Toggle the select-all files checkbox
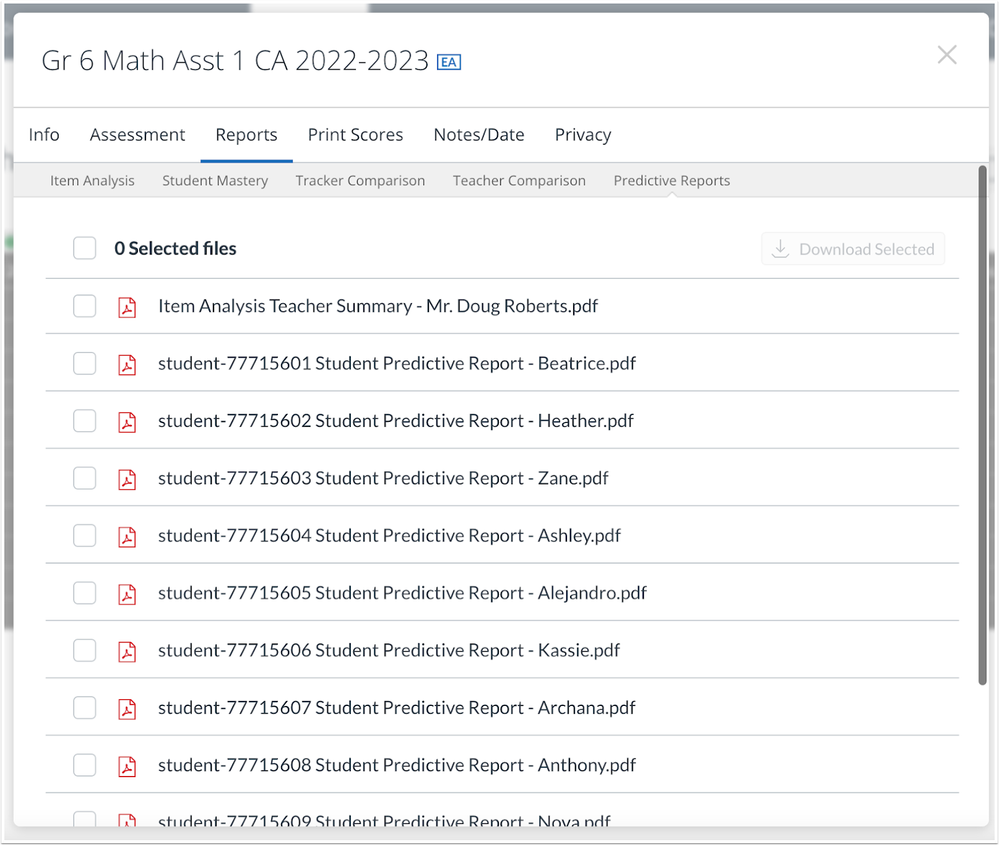 [x=85, y=248]
